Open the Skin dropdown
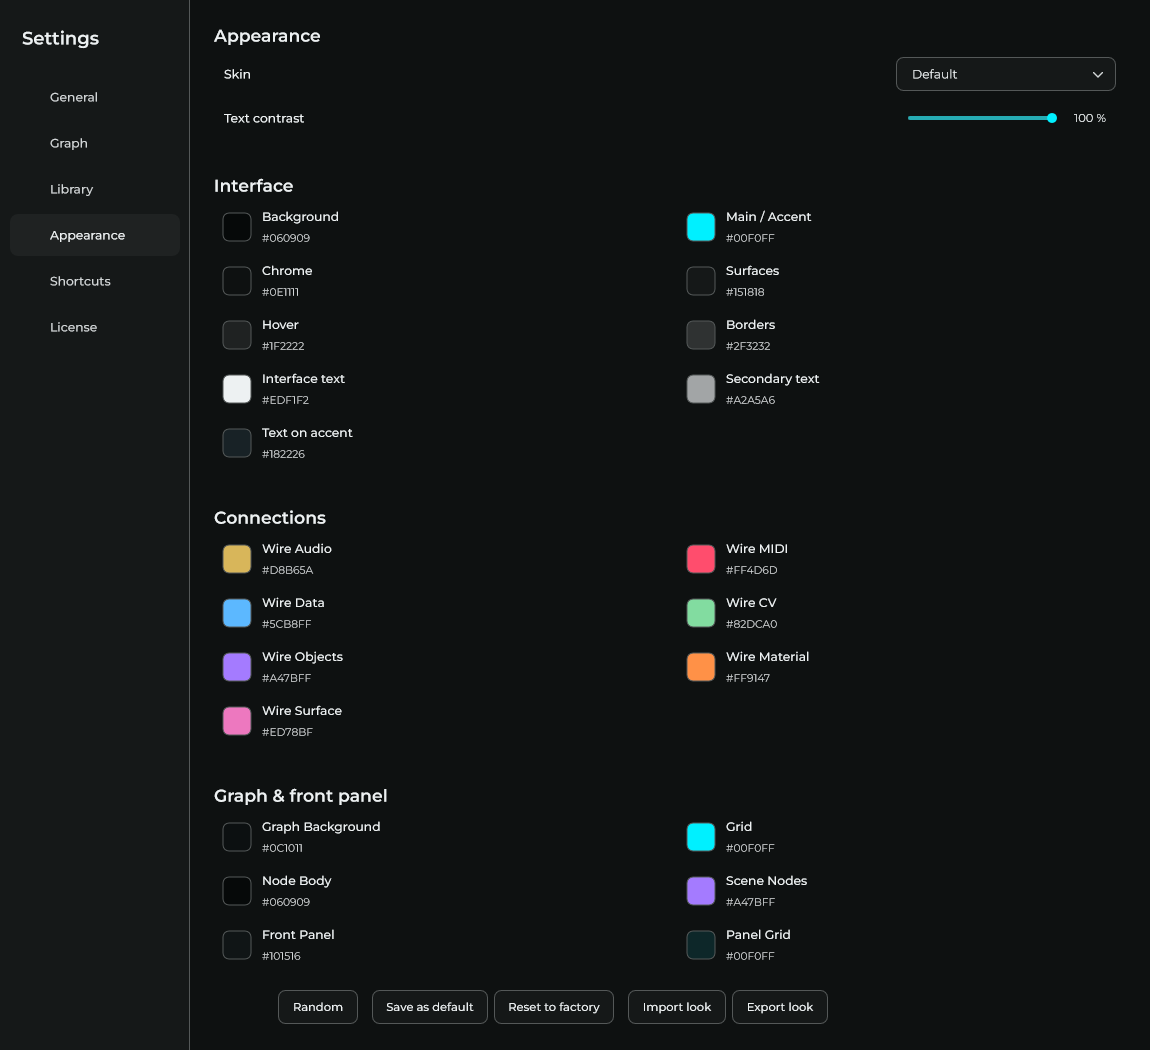The image size is (1150, 1050). click(1006, 74)
